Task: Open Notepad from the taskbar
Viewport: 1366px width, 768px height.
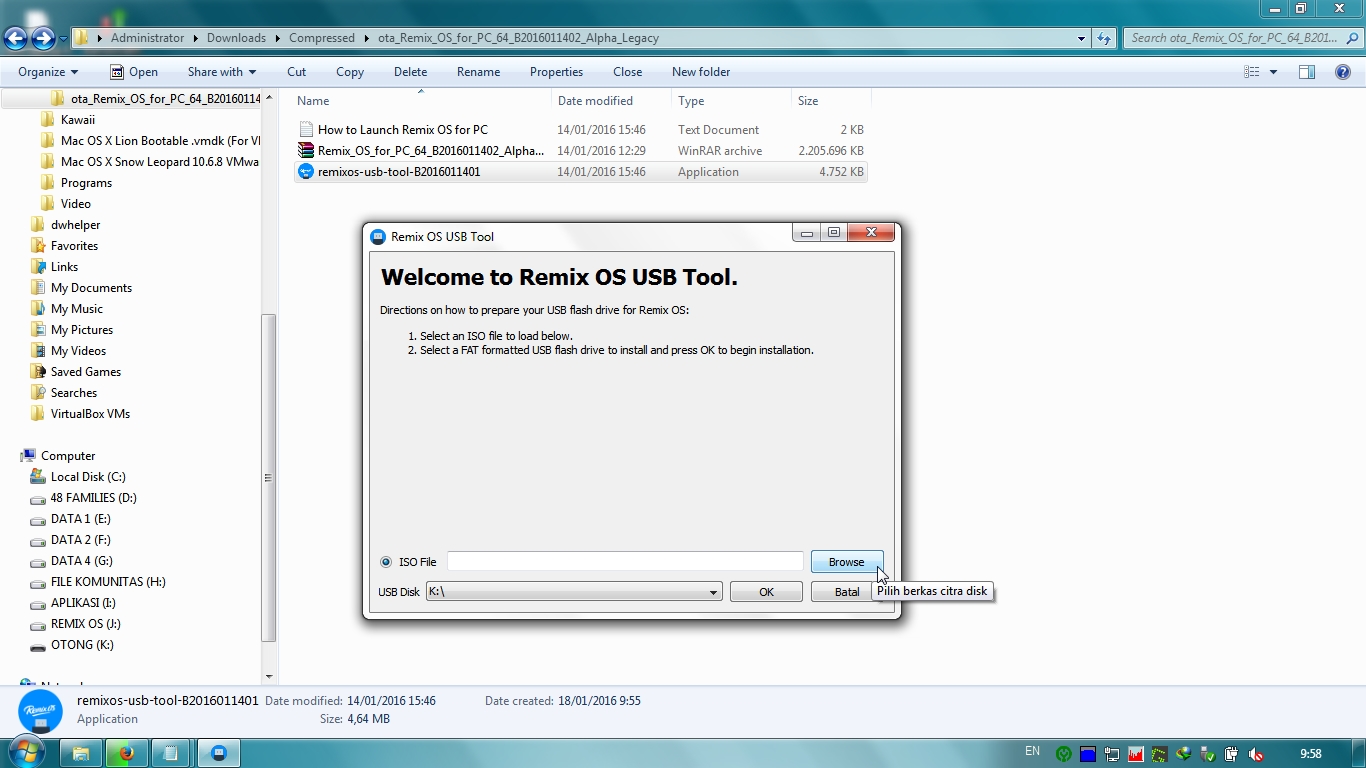Action: click(172, 753)
